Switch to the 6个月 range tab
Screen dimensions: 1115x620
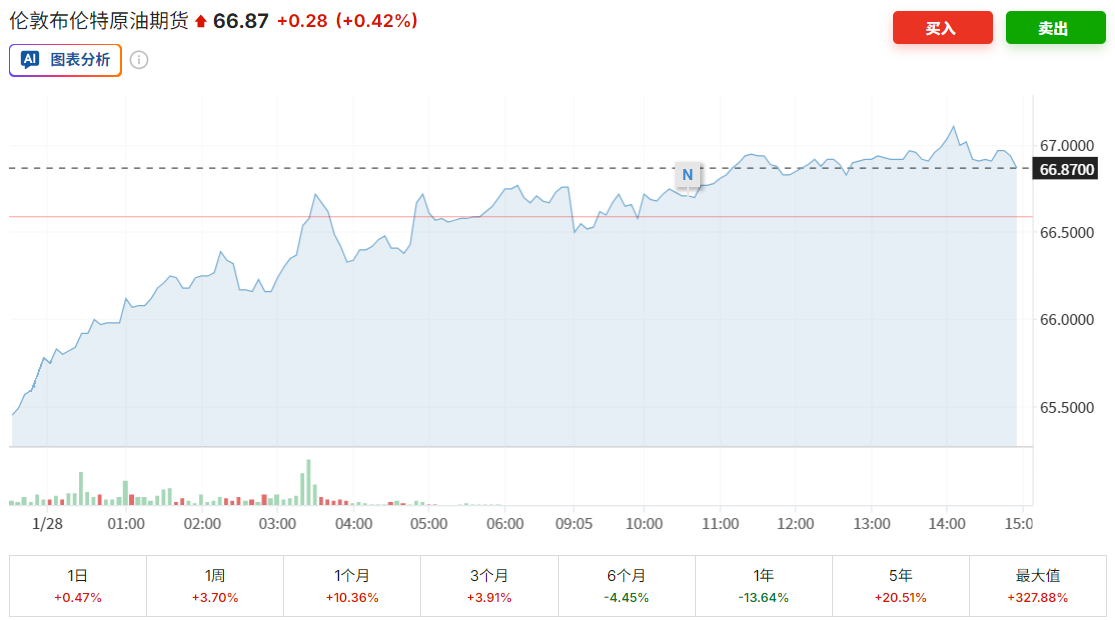click(x=626, y=586)
